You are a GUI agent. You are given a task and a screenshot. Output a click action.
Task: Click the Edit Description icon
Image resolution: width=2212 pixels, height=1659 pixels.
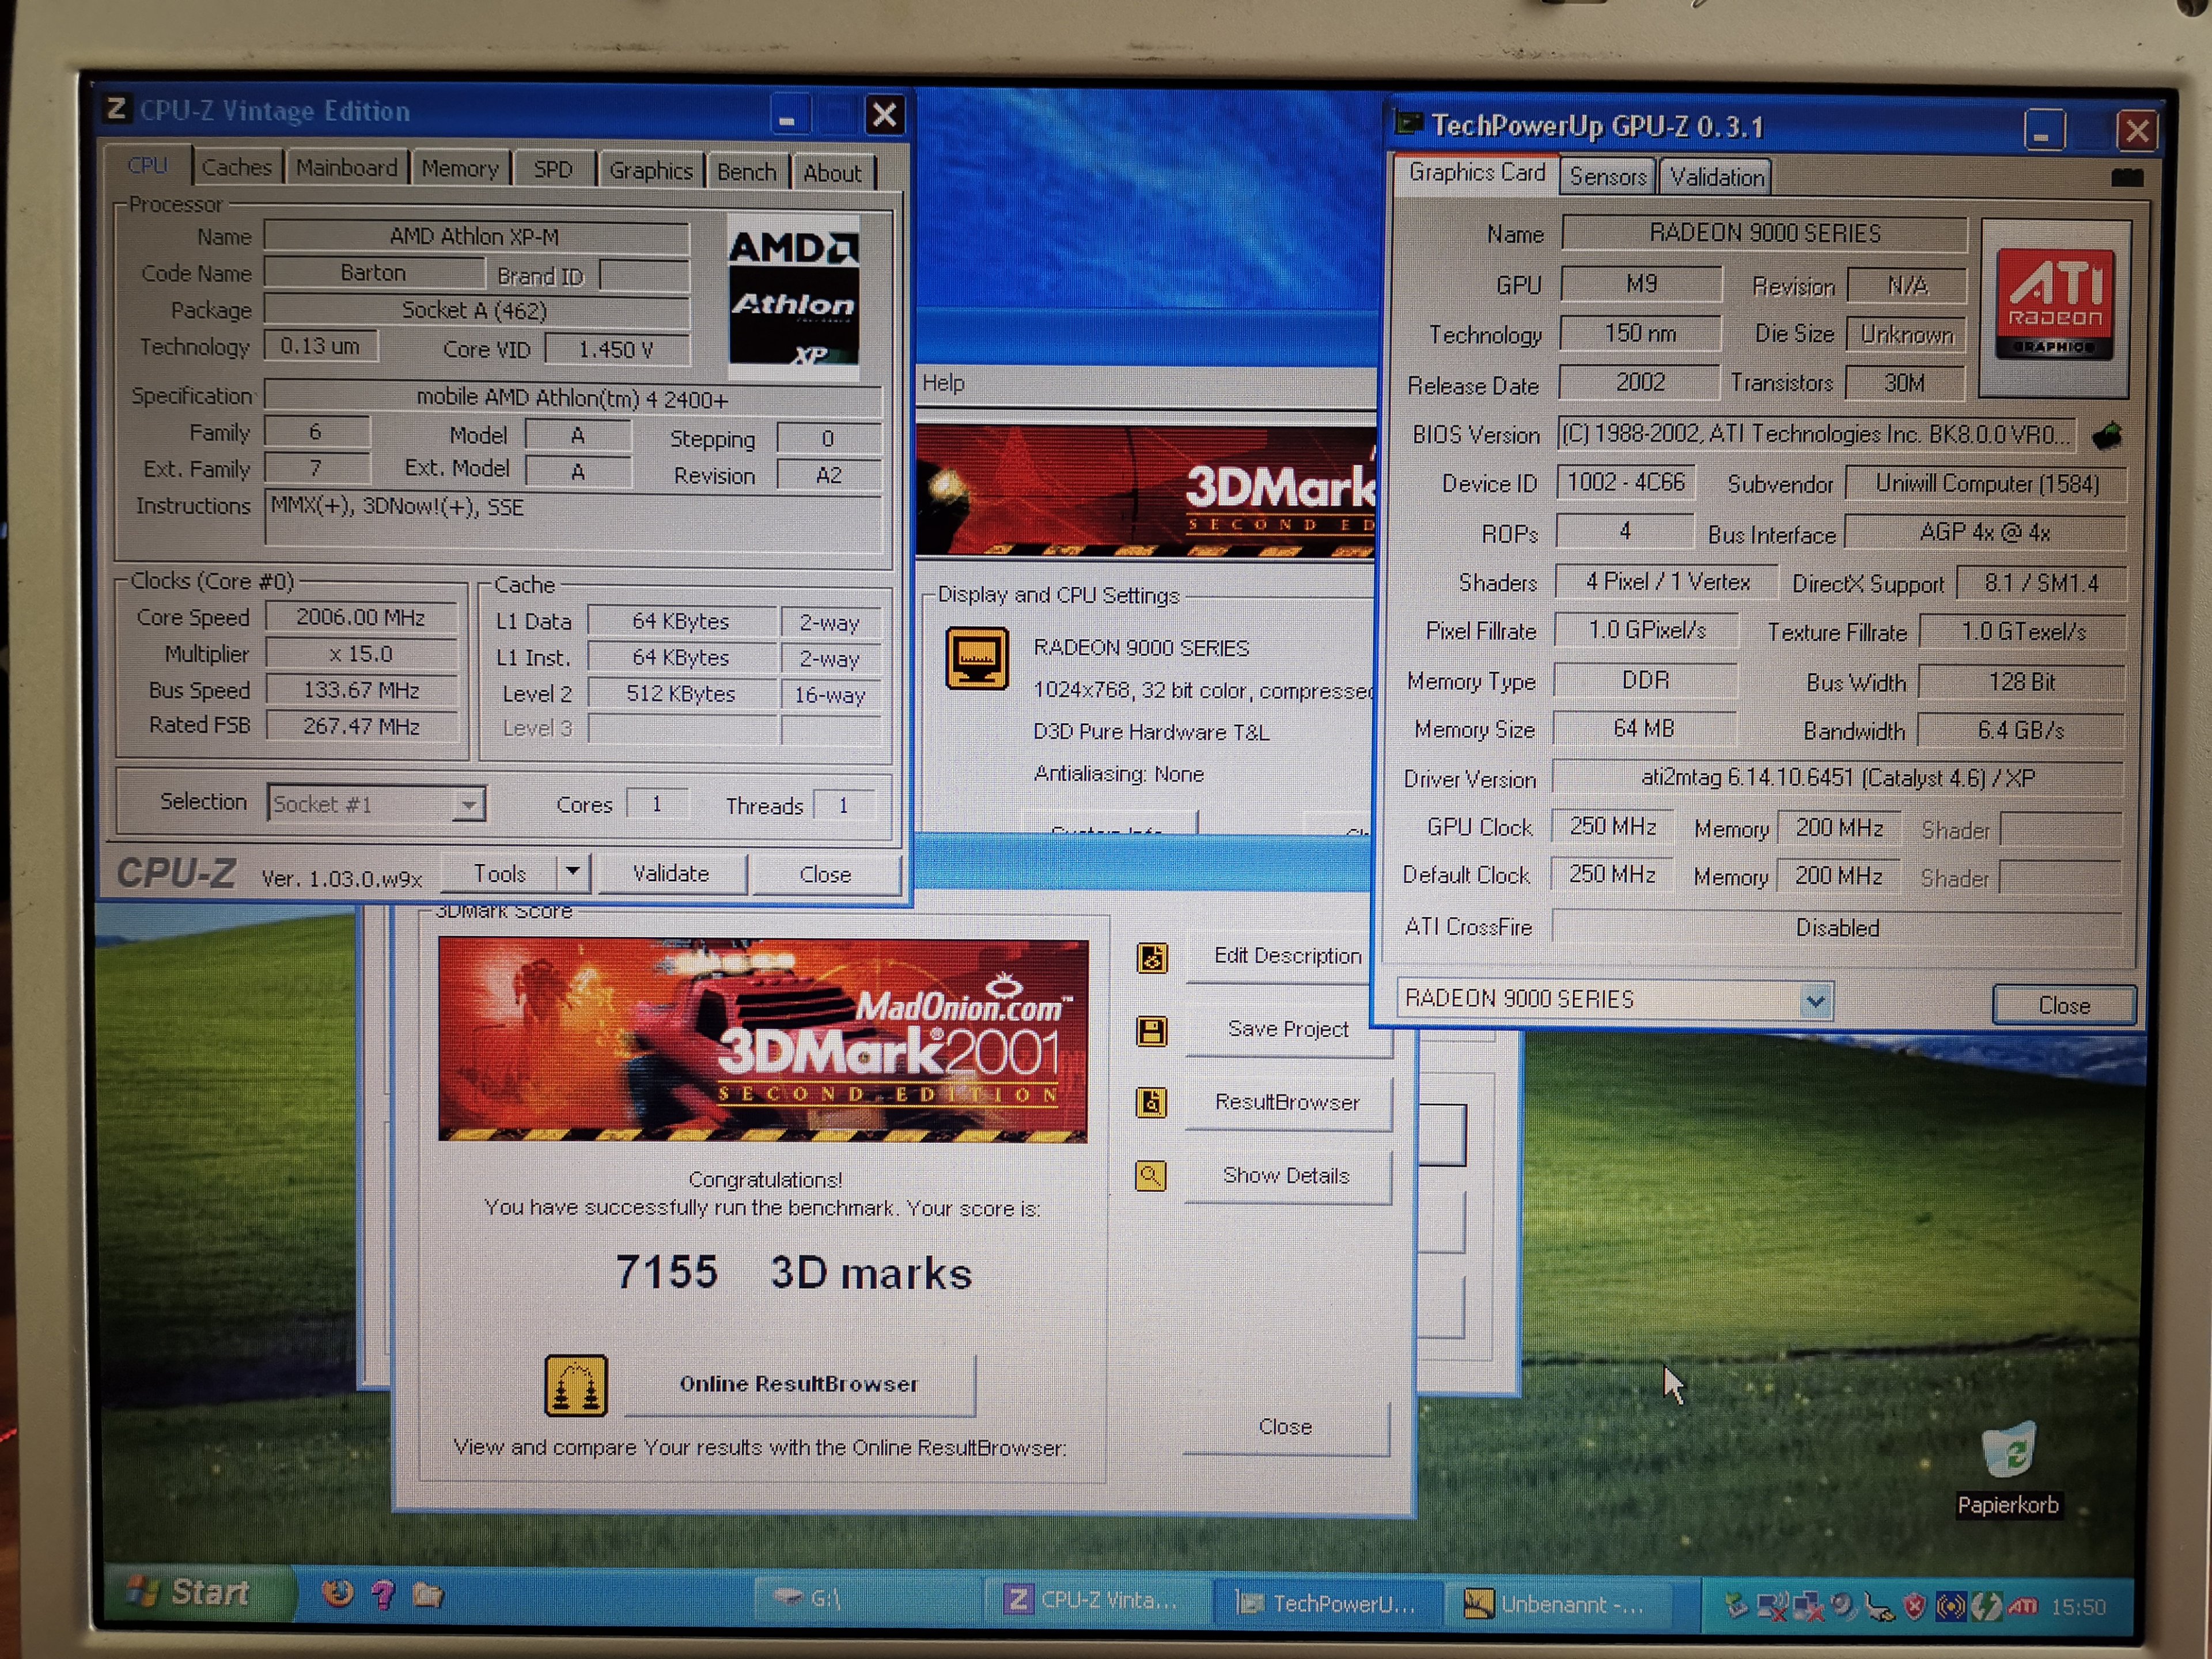tap(1152, 957)
